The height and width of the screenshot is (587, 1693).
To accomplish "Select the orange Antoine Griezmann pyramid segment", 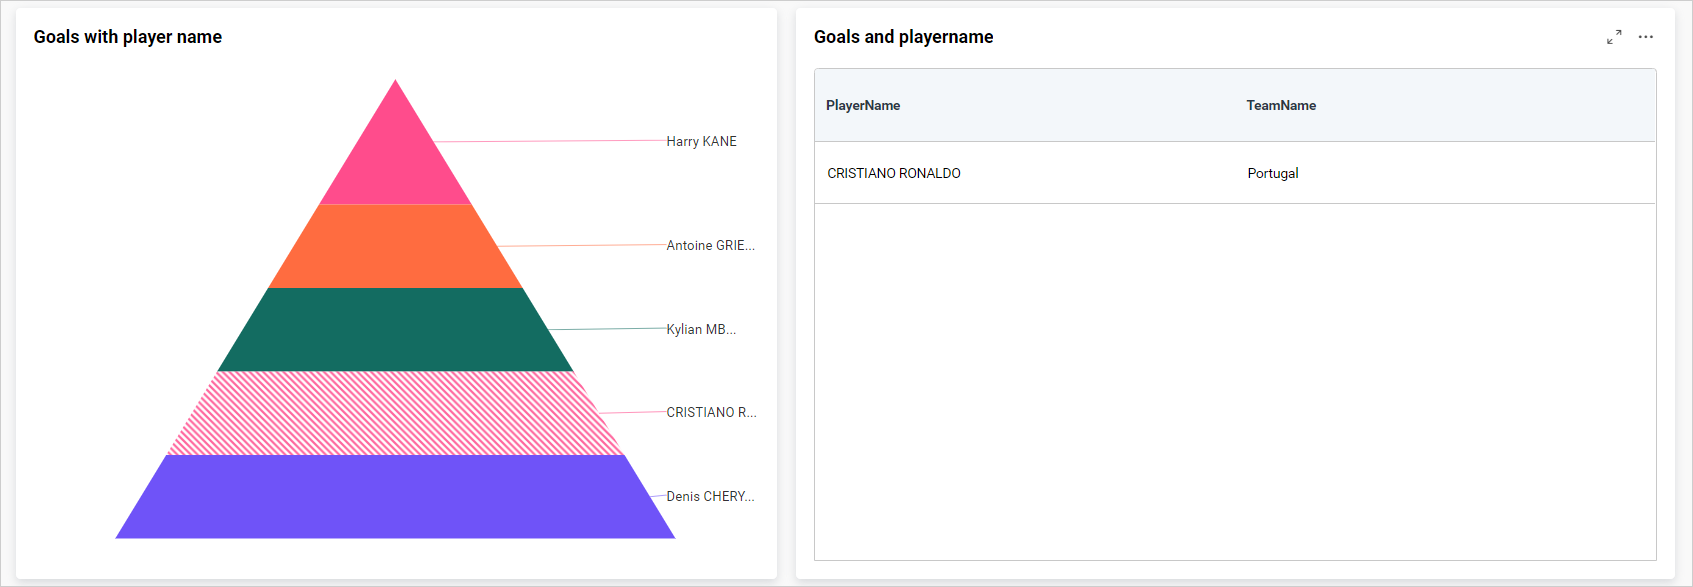I will pyautogui.click(x=395, y=246).
